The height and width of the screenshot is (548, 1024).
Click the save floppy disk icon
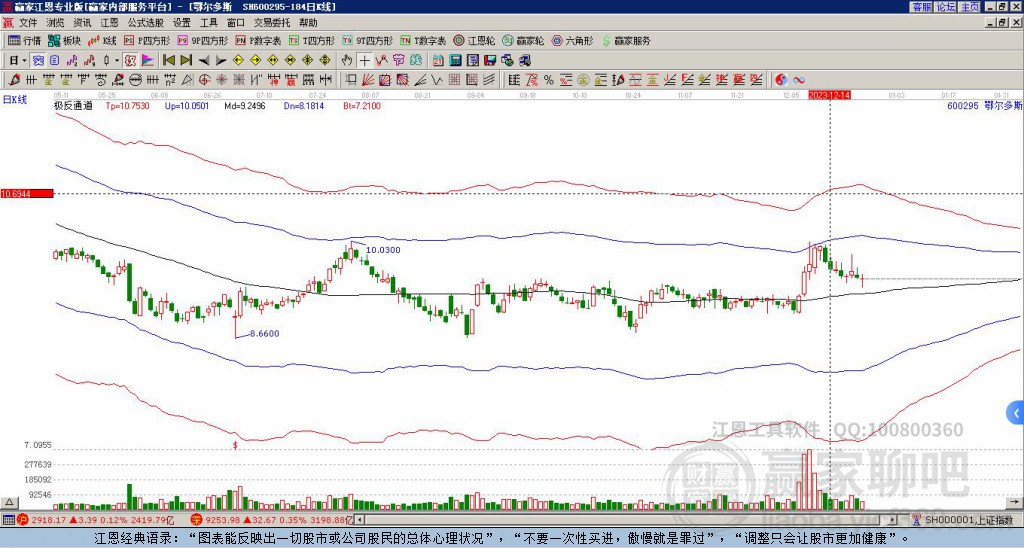click(490, 61)
